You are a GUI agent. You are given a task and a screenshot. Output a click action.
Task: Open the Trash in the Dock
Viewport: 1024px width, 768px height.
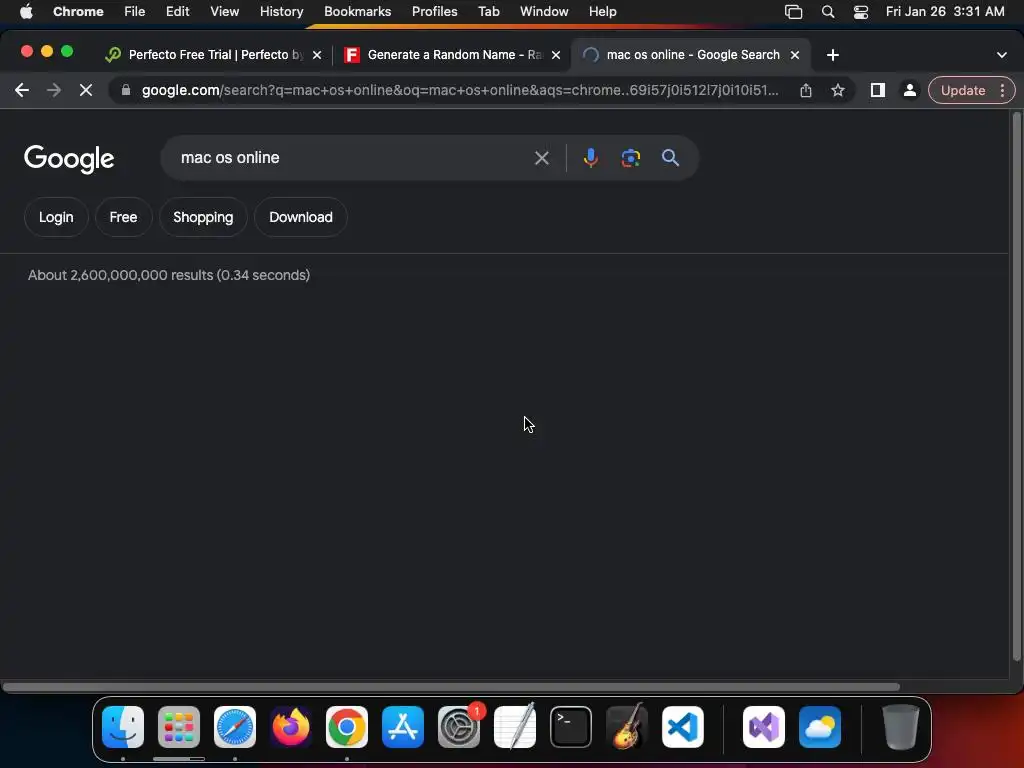click(x=901, y=727)
